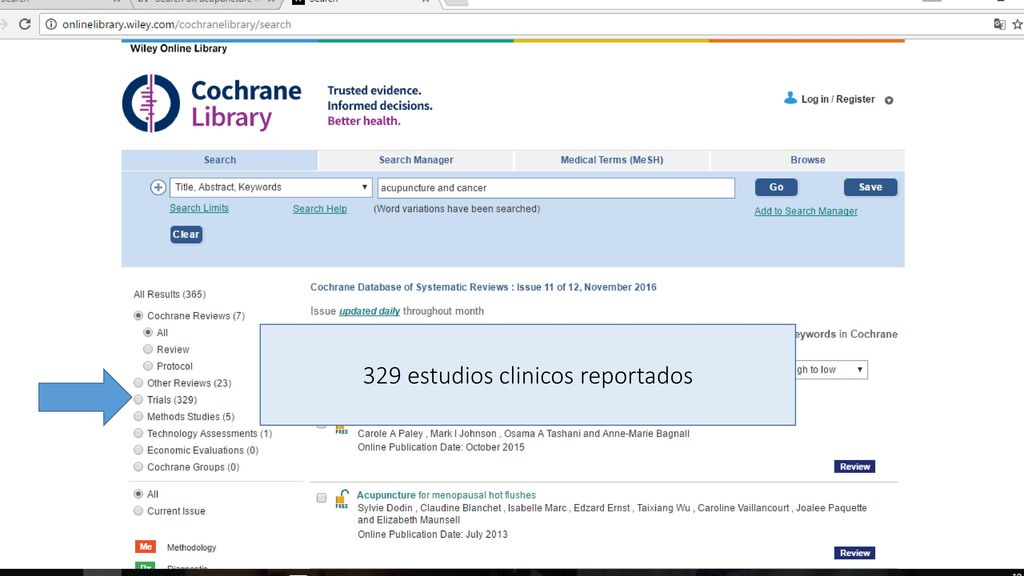Open the sort order dropdown ending in 'to low'
Screen dimensions: 1024x576
(831, 370)
